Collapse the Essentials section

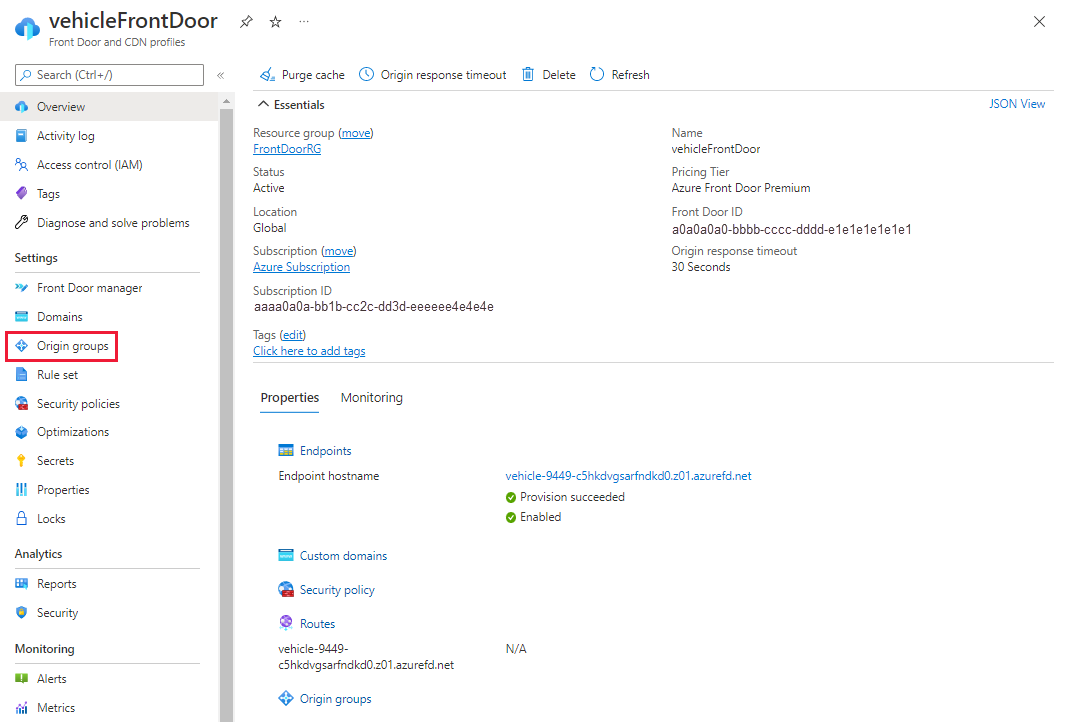263,105
